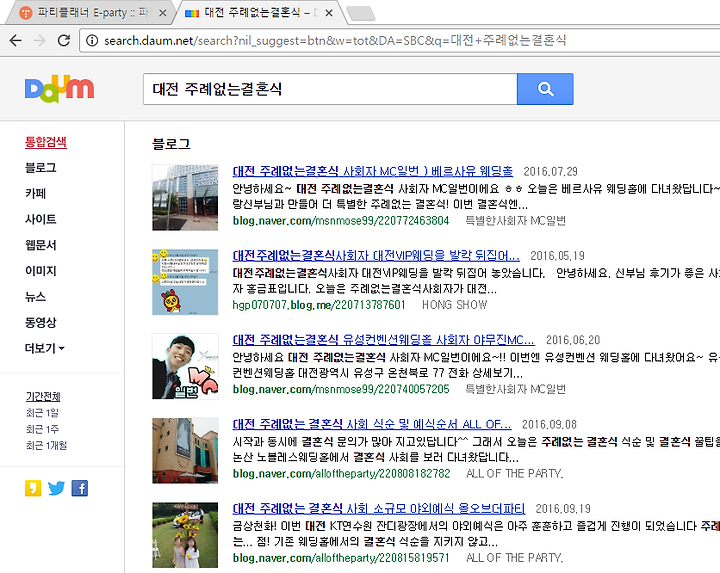Select 사이트 in the sidebar menu
This screenshot has height=573, width=720.
(x=40, y=219)
